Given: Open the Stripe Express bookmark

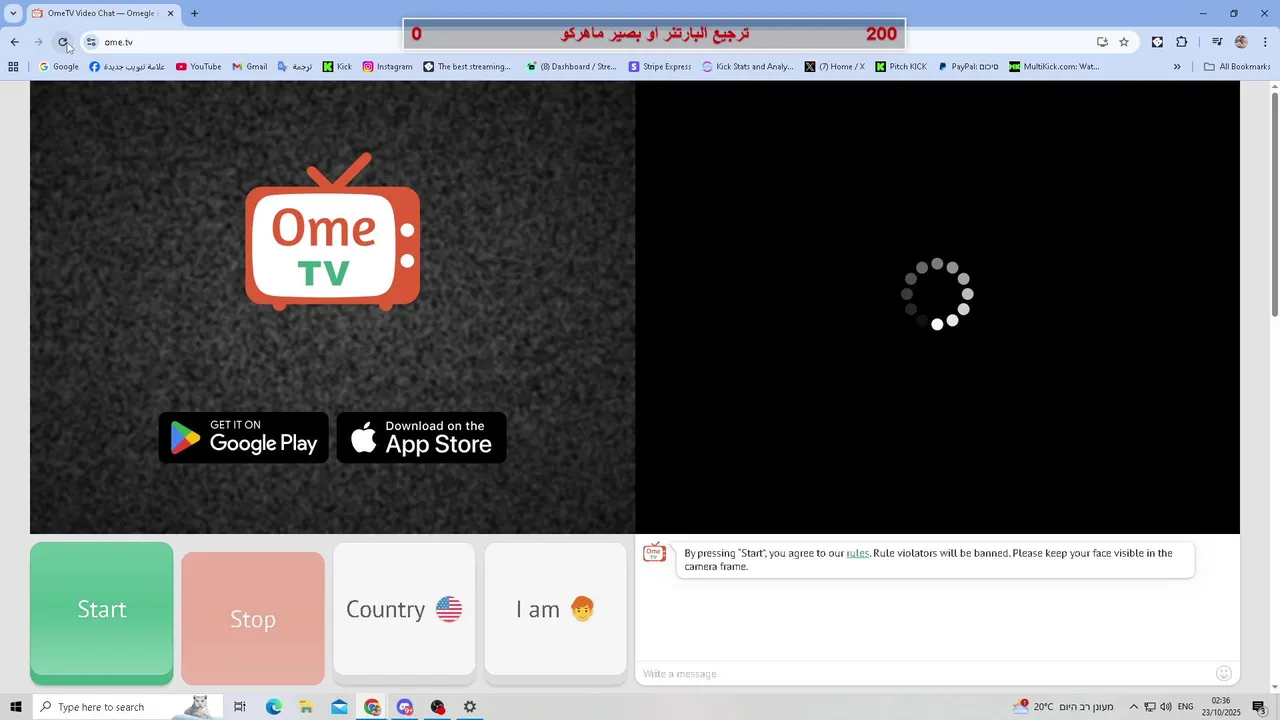Looking at the screenshot, I should coord(660,67).
